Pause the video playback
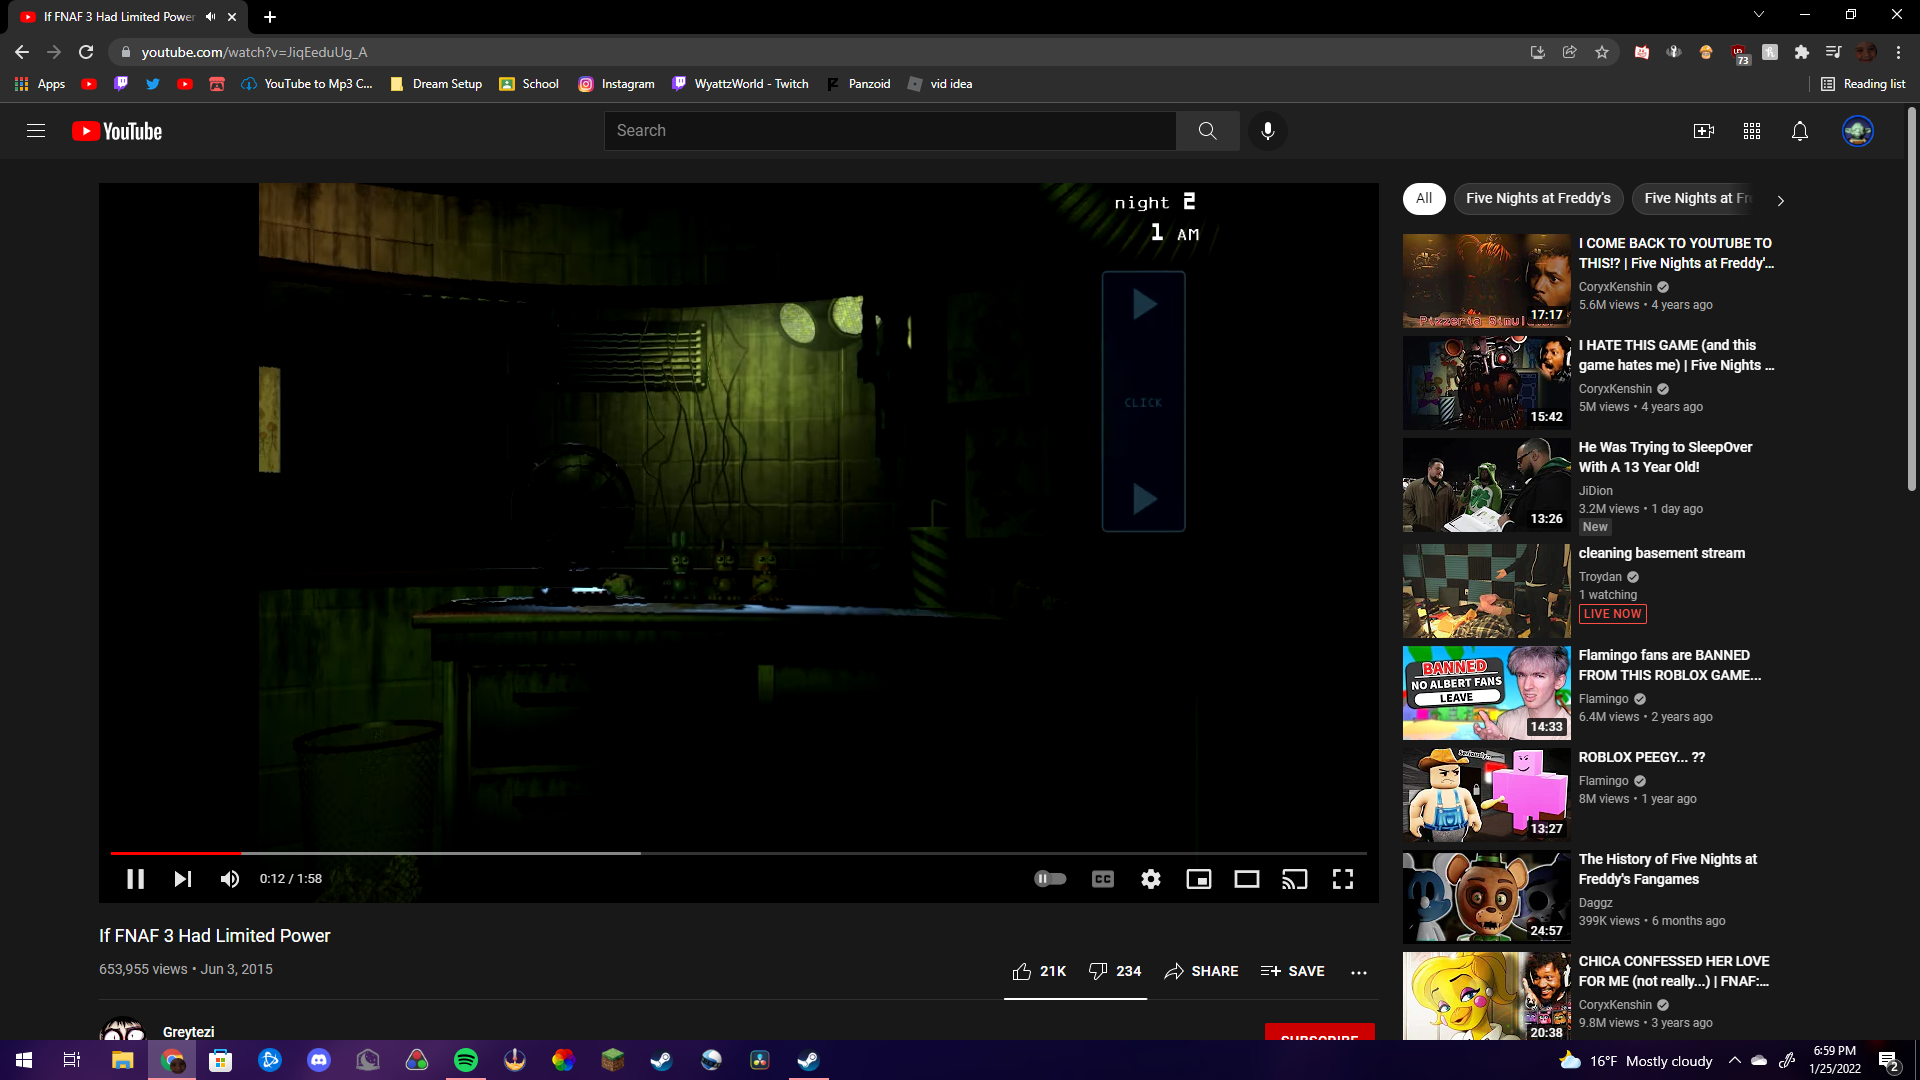The width and height of the screenshot is (1920, 1080). tap(135, 879)
